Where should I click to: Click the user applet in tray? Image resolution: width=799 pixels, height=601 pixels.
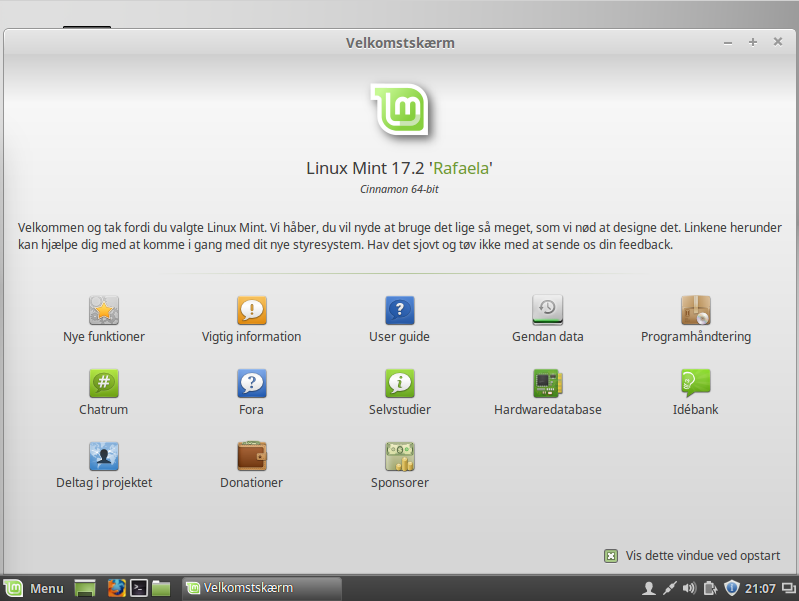[649, 588]
